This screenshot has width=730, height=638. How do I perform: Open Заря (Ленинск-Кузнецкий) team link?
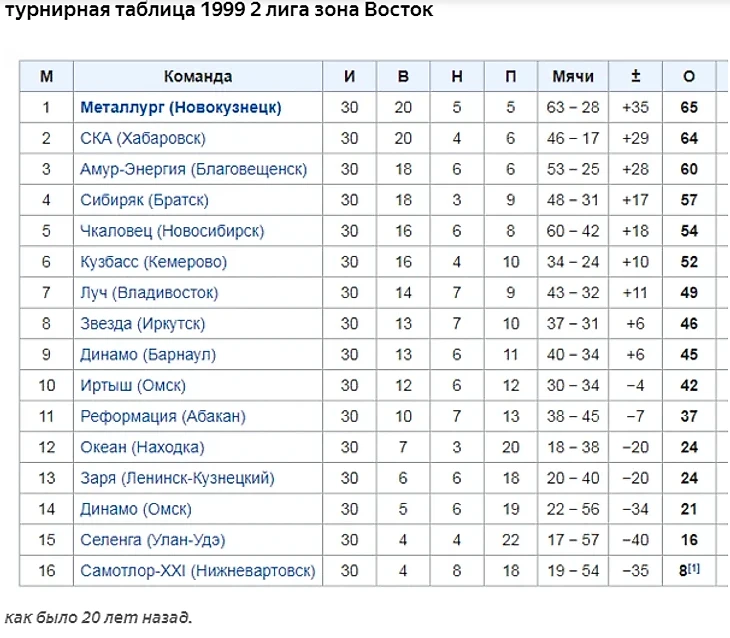point(177,478)
